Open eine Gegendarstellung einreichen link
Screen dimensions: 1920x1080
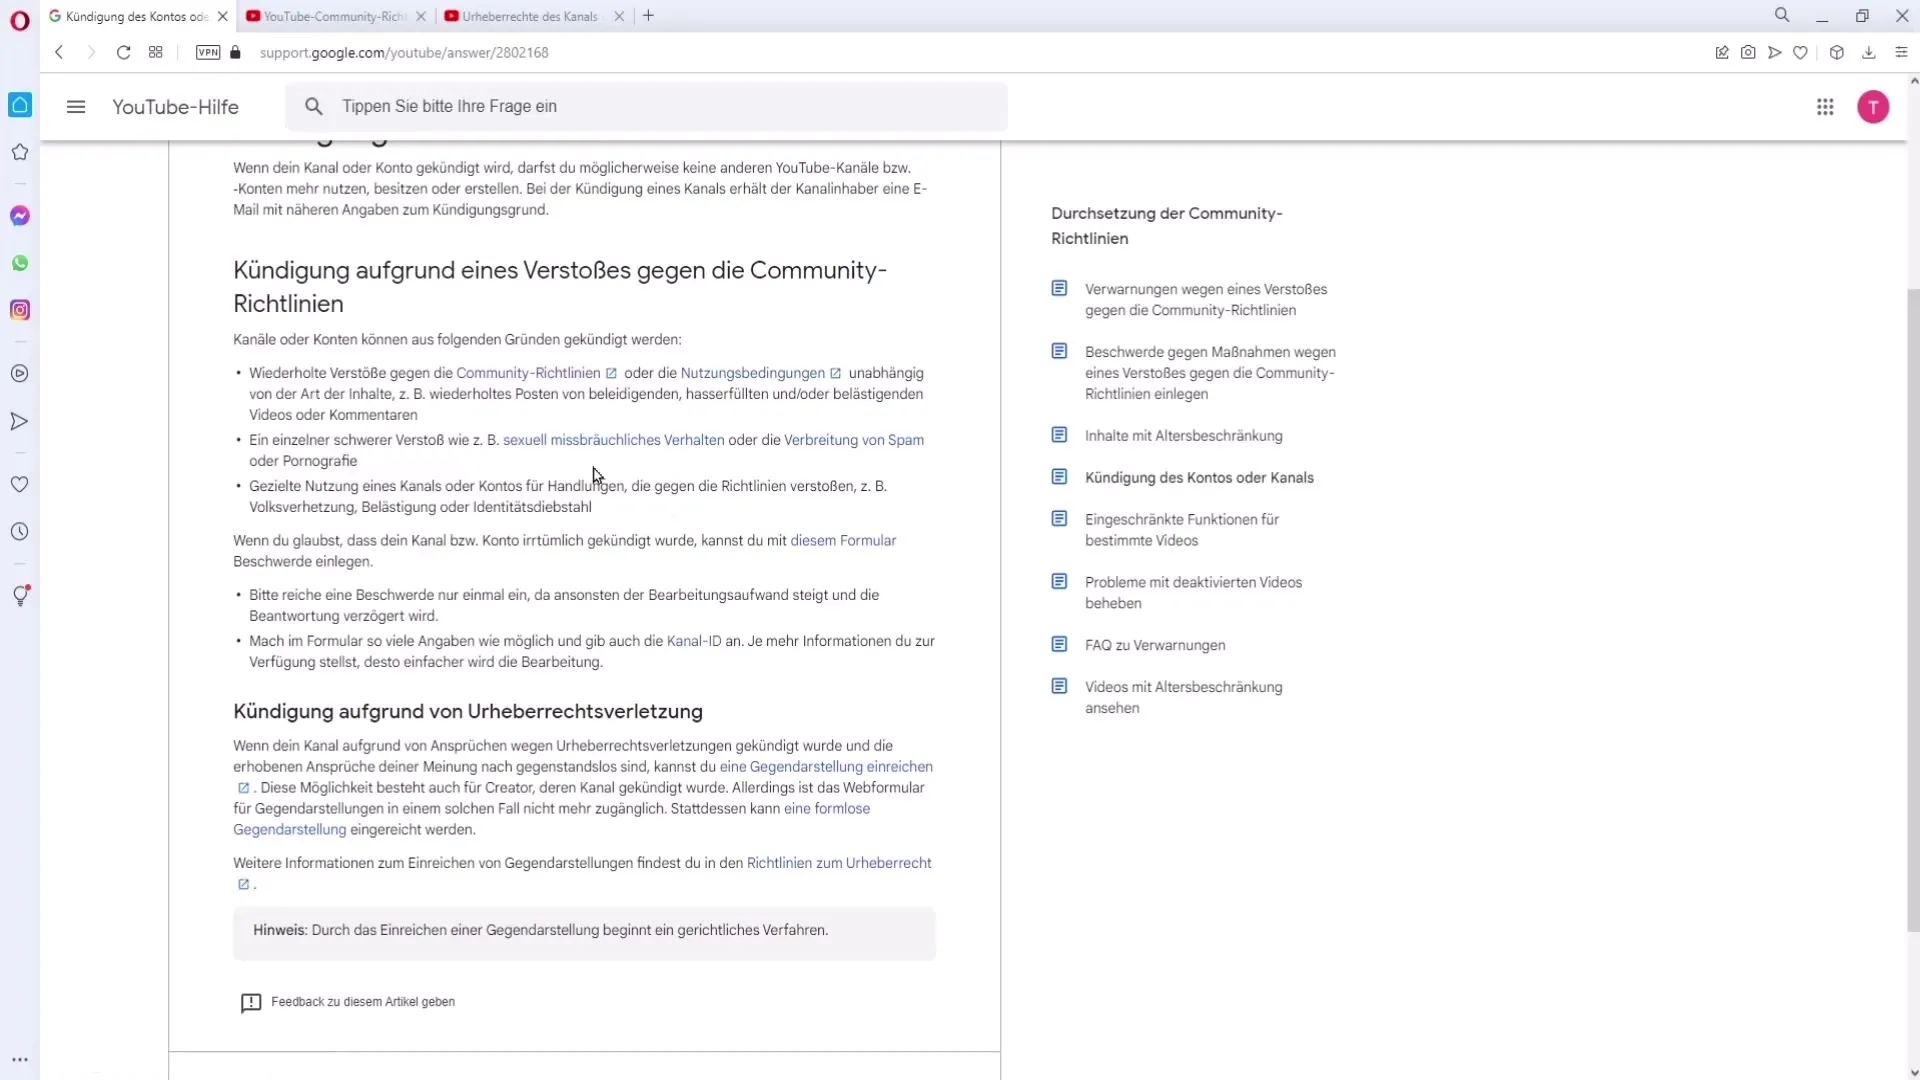point(826,767)
